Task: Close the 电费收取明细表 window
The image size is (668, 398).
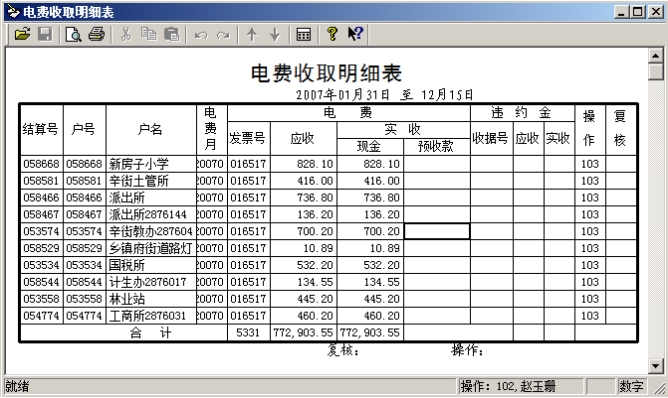Action: pos(656,12)
